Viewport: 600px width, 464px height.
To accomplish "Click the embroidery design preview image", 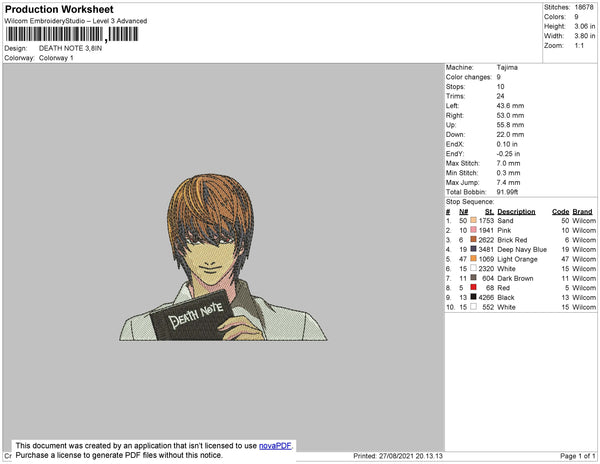I will (x=223, y=257).
